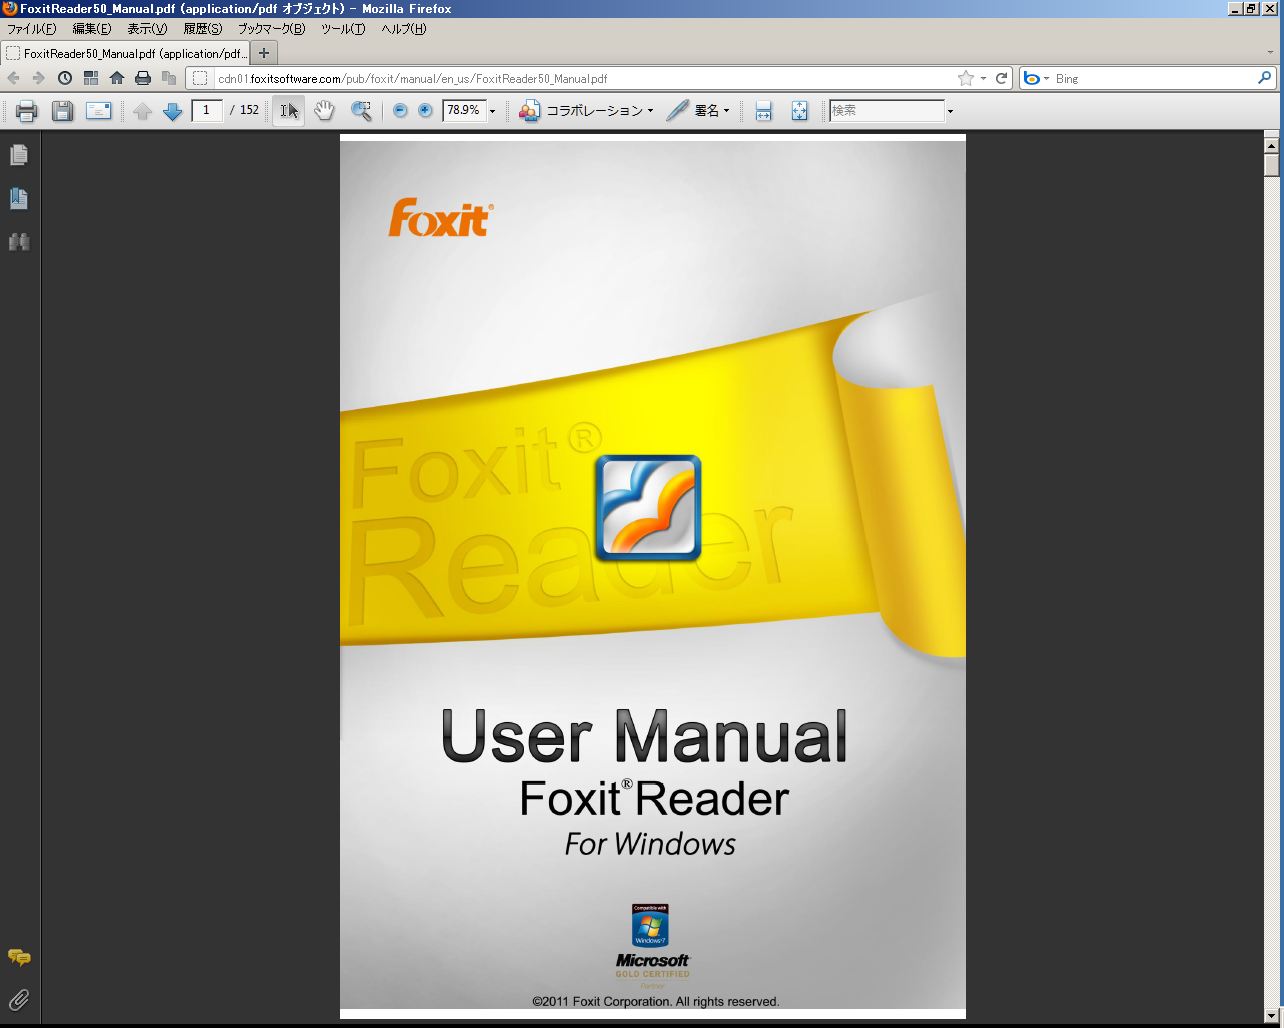Click the Firefox paste clipboard icon
This screenshot has width=1284, height=1028.
coord(169,78)
